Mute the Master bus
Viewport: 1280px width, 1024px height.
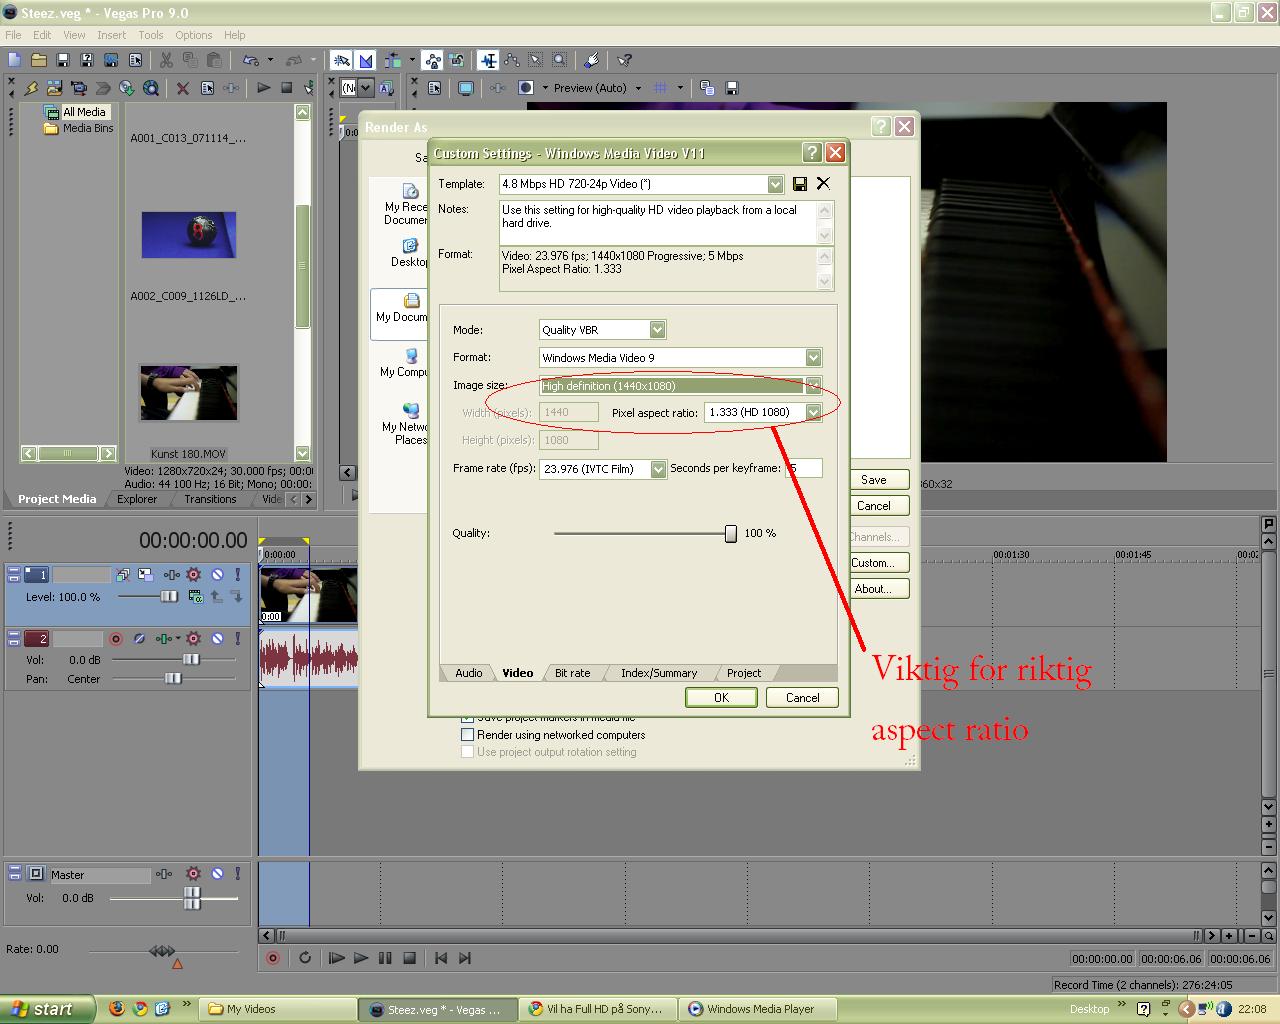coord(217,874)
